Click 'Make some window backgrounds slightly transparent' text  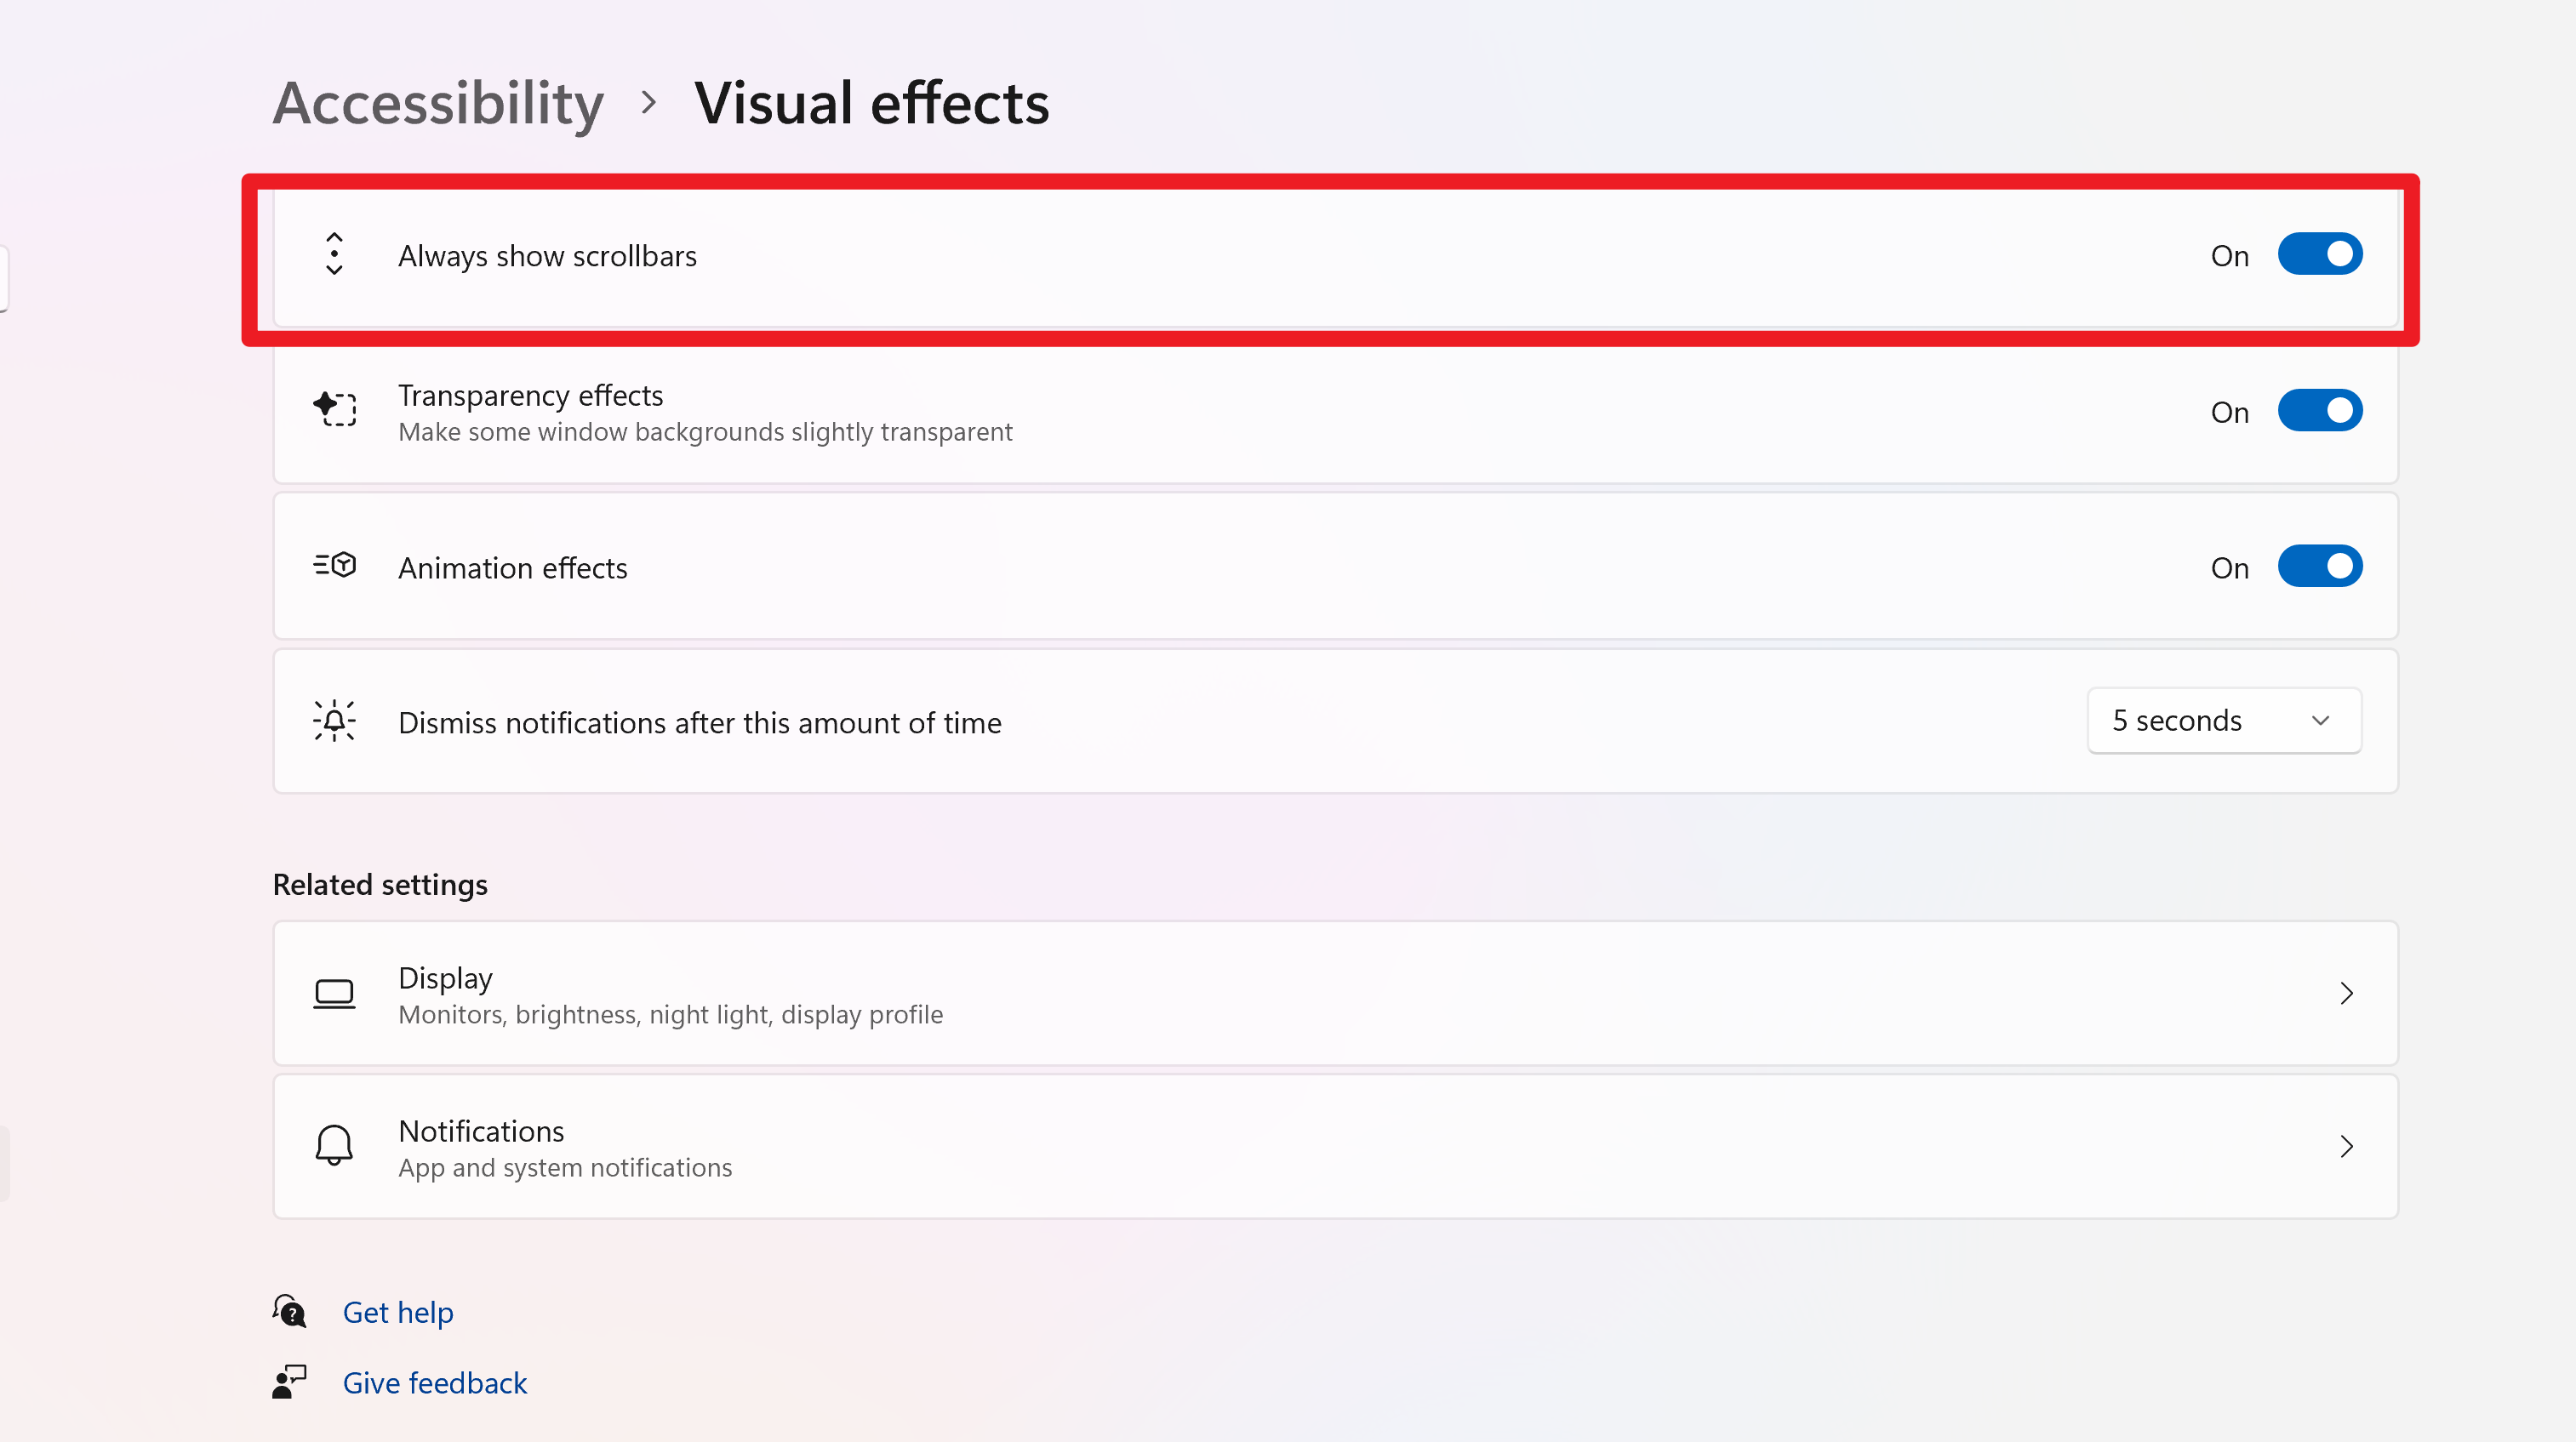click(x=705, y=432)
